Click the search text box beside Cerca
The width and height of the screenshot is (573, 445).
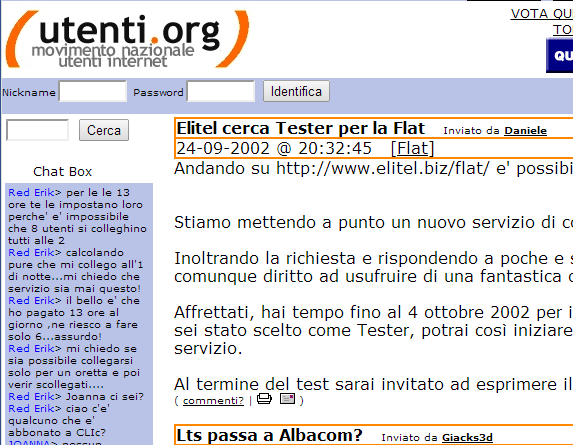(x=37, y=130)
